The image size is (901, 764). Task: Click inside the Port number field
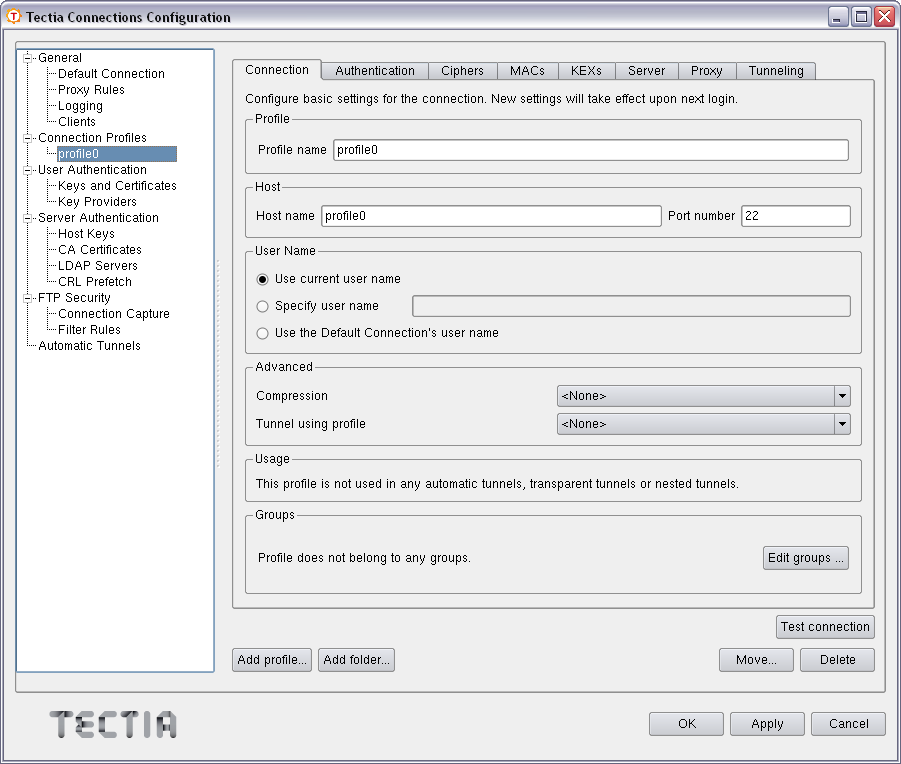point(796,215)
